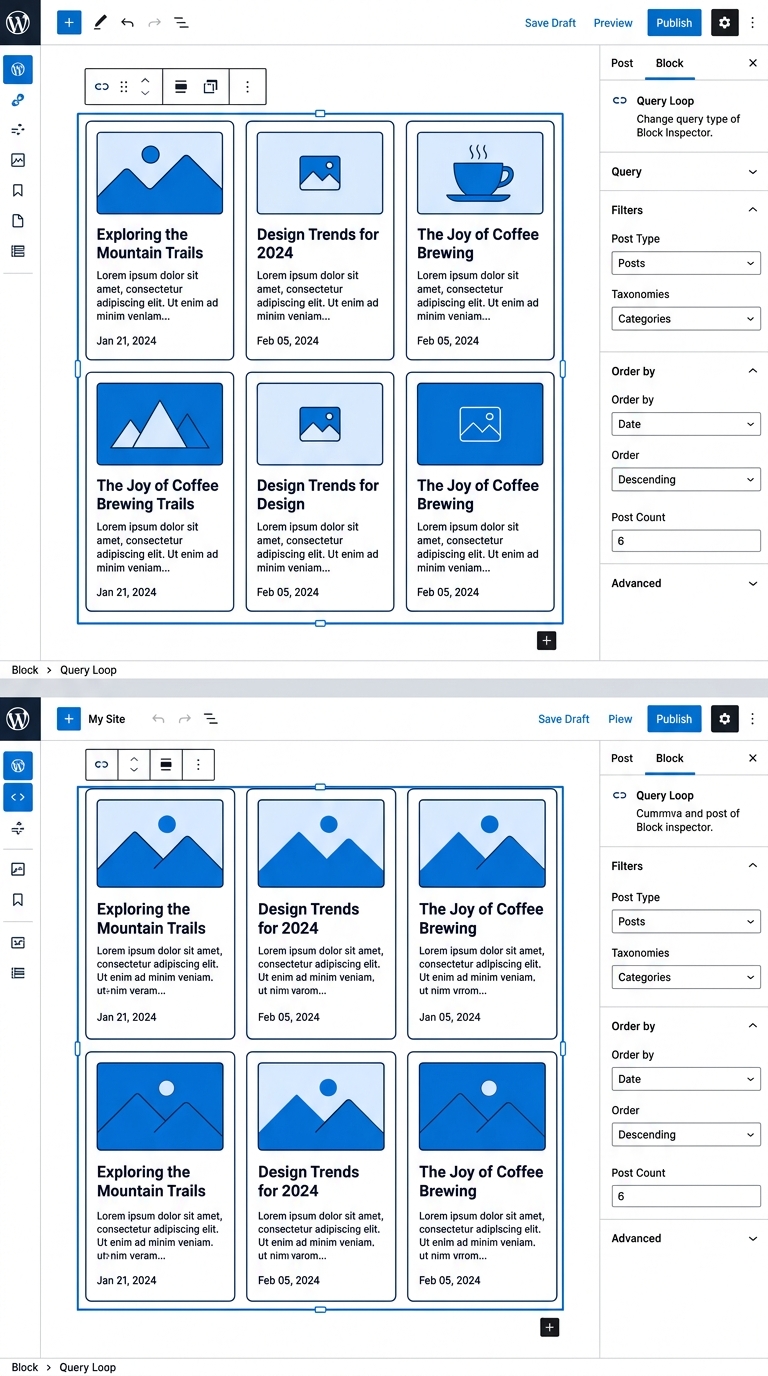This screenshot has width=768, height=1376.
Task: Click Redo arrow in the top editor toolbar
Action: coord(154,22)
